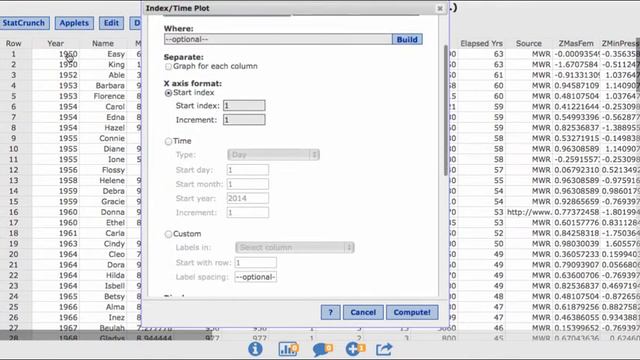This screenshot has height=360, width=640.
Task: Click the Start year field showing 2014
Action: point(248,198)
